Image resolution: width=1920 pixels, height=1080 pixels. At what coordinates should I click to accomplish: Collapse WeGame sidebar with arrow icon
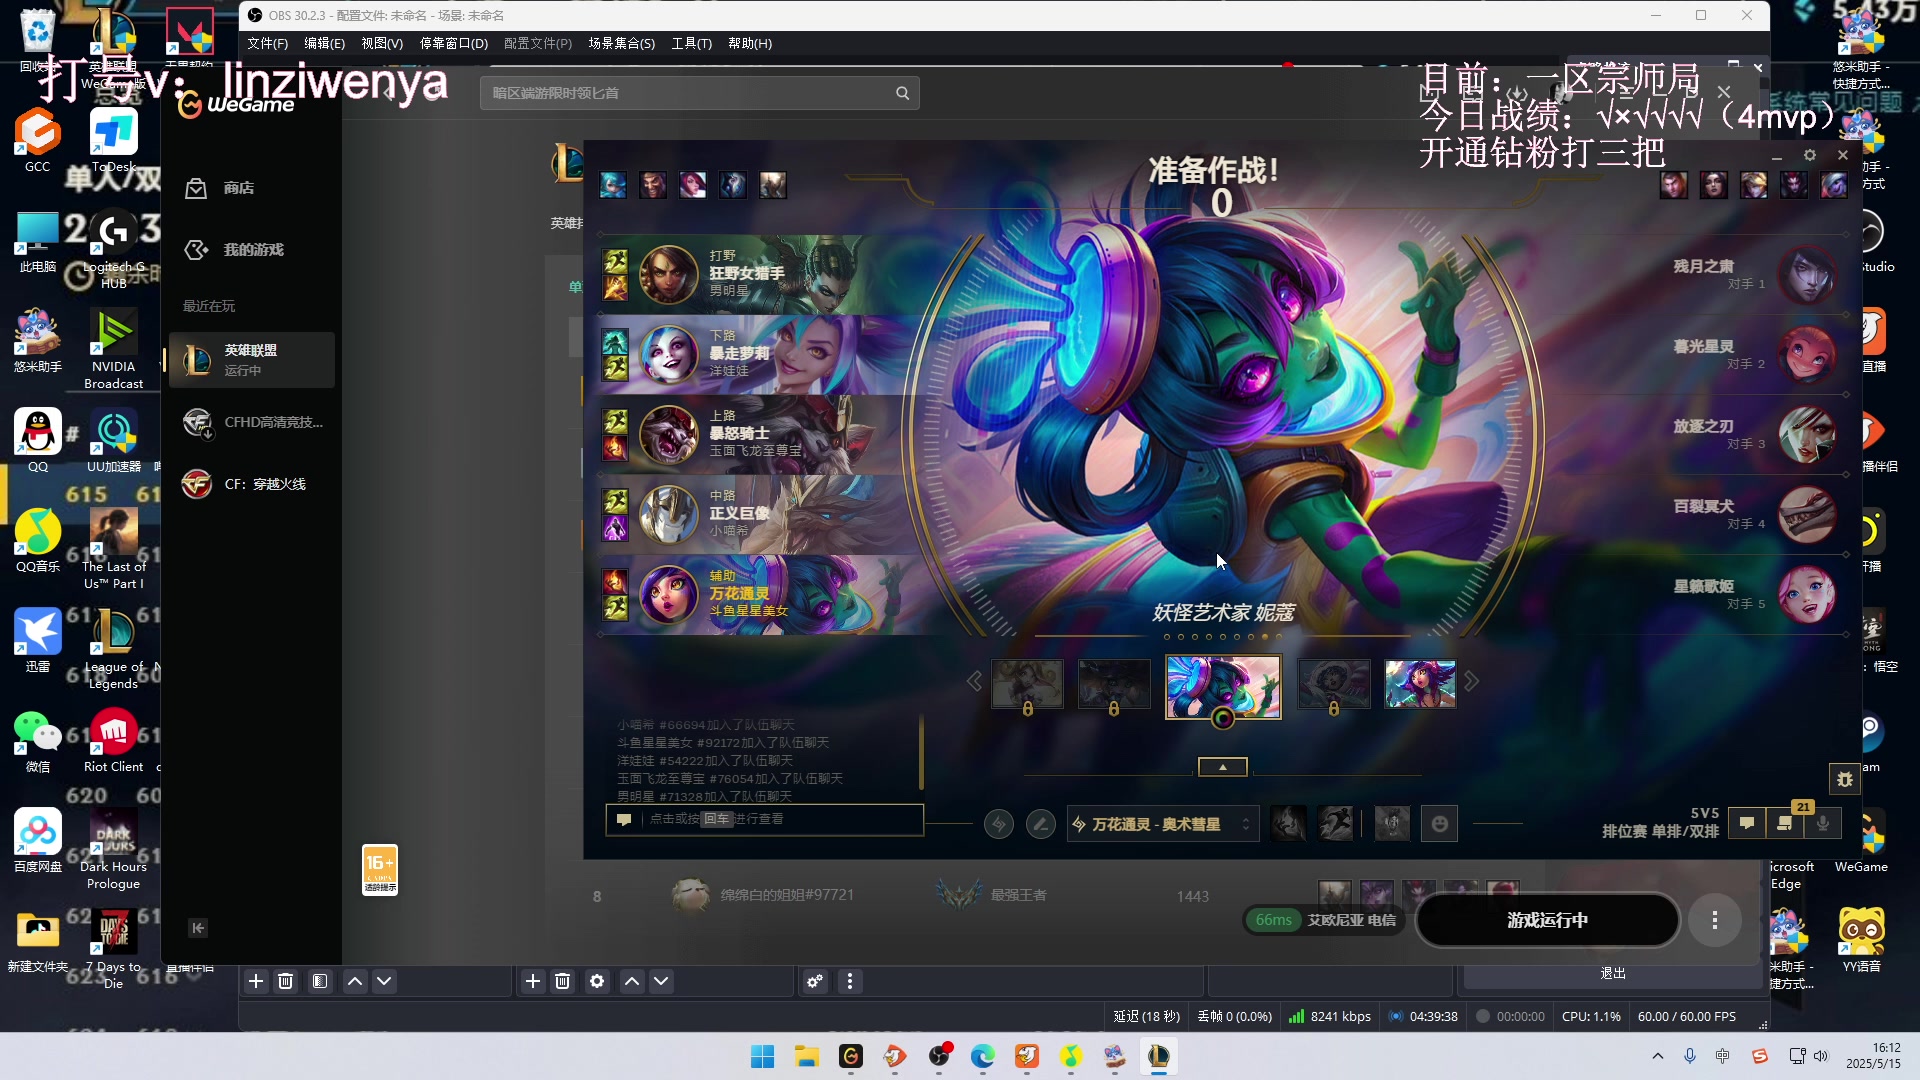pyautogui.click(x=198, y=928)
